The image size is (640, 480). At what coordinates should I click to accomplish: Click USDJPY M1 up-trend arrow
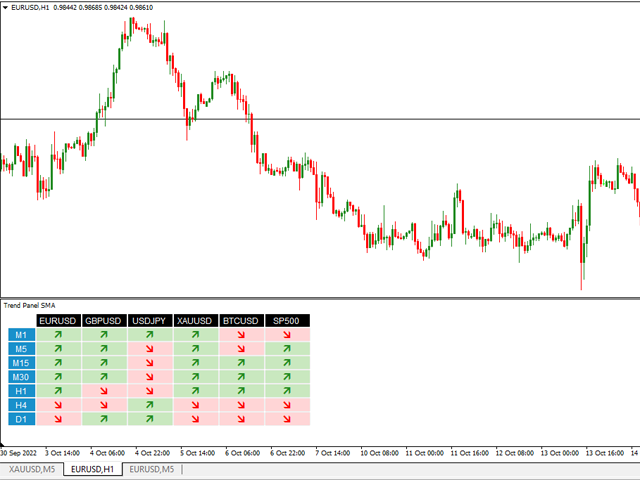click(x=150, y=335)
